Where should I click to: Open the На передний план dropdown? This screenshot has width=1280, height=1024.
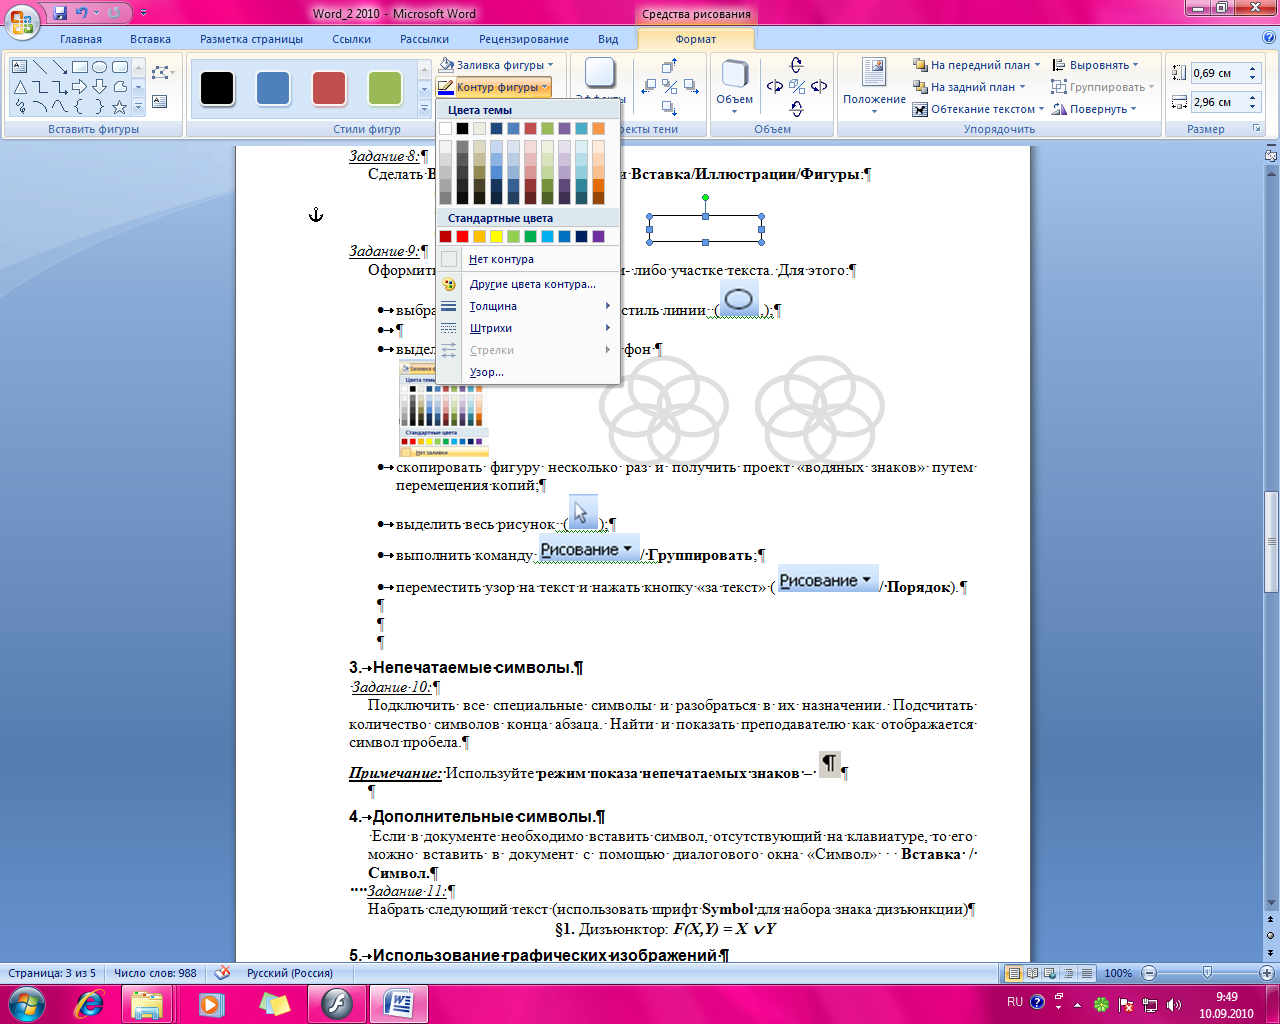coord(976,65)
